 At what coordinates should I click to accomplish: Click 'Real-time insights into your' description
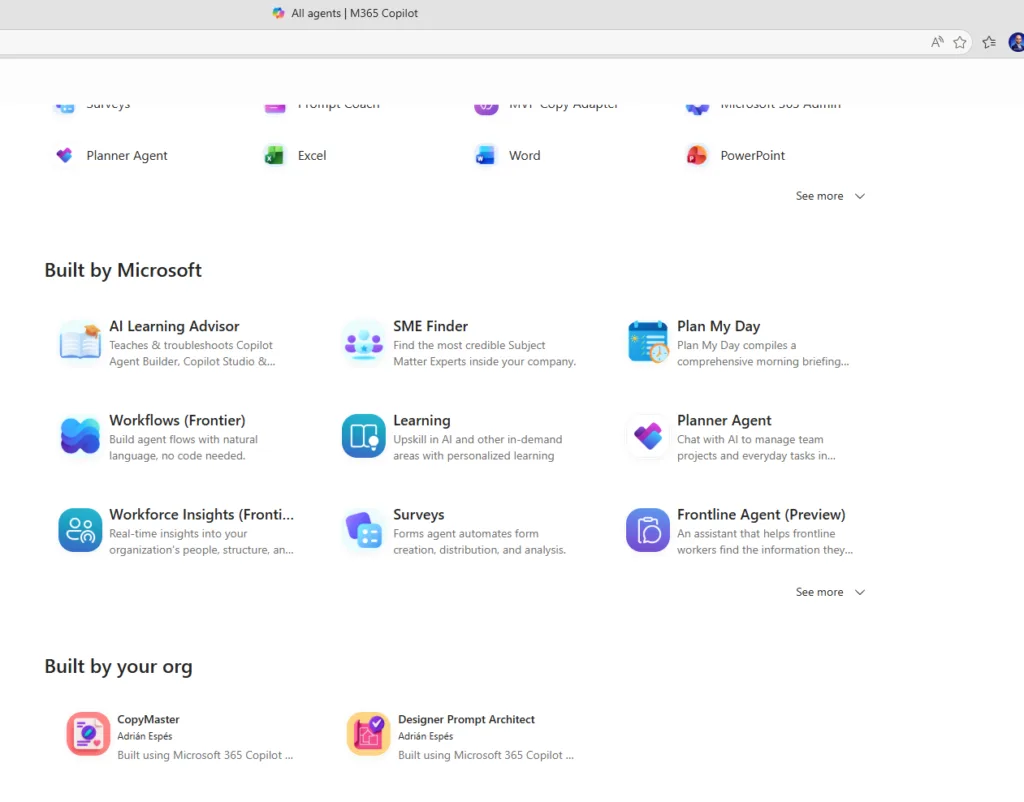178,534
